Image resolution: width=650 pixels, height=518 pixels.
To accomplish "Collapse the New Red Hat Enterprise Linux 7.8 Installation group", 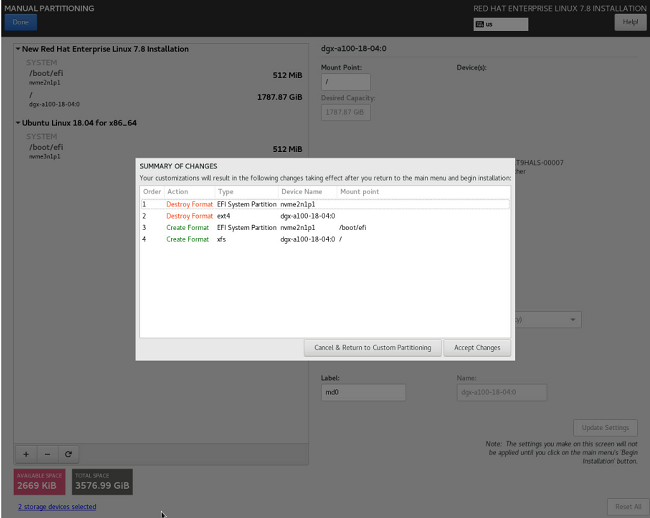I will (19, 49).
